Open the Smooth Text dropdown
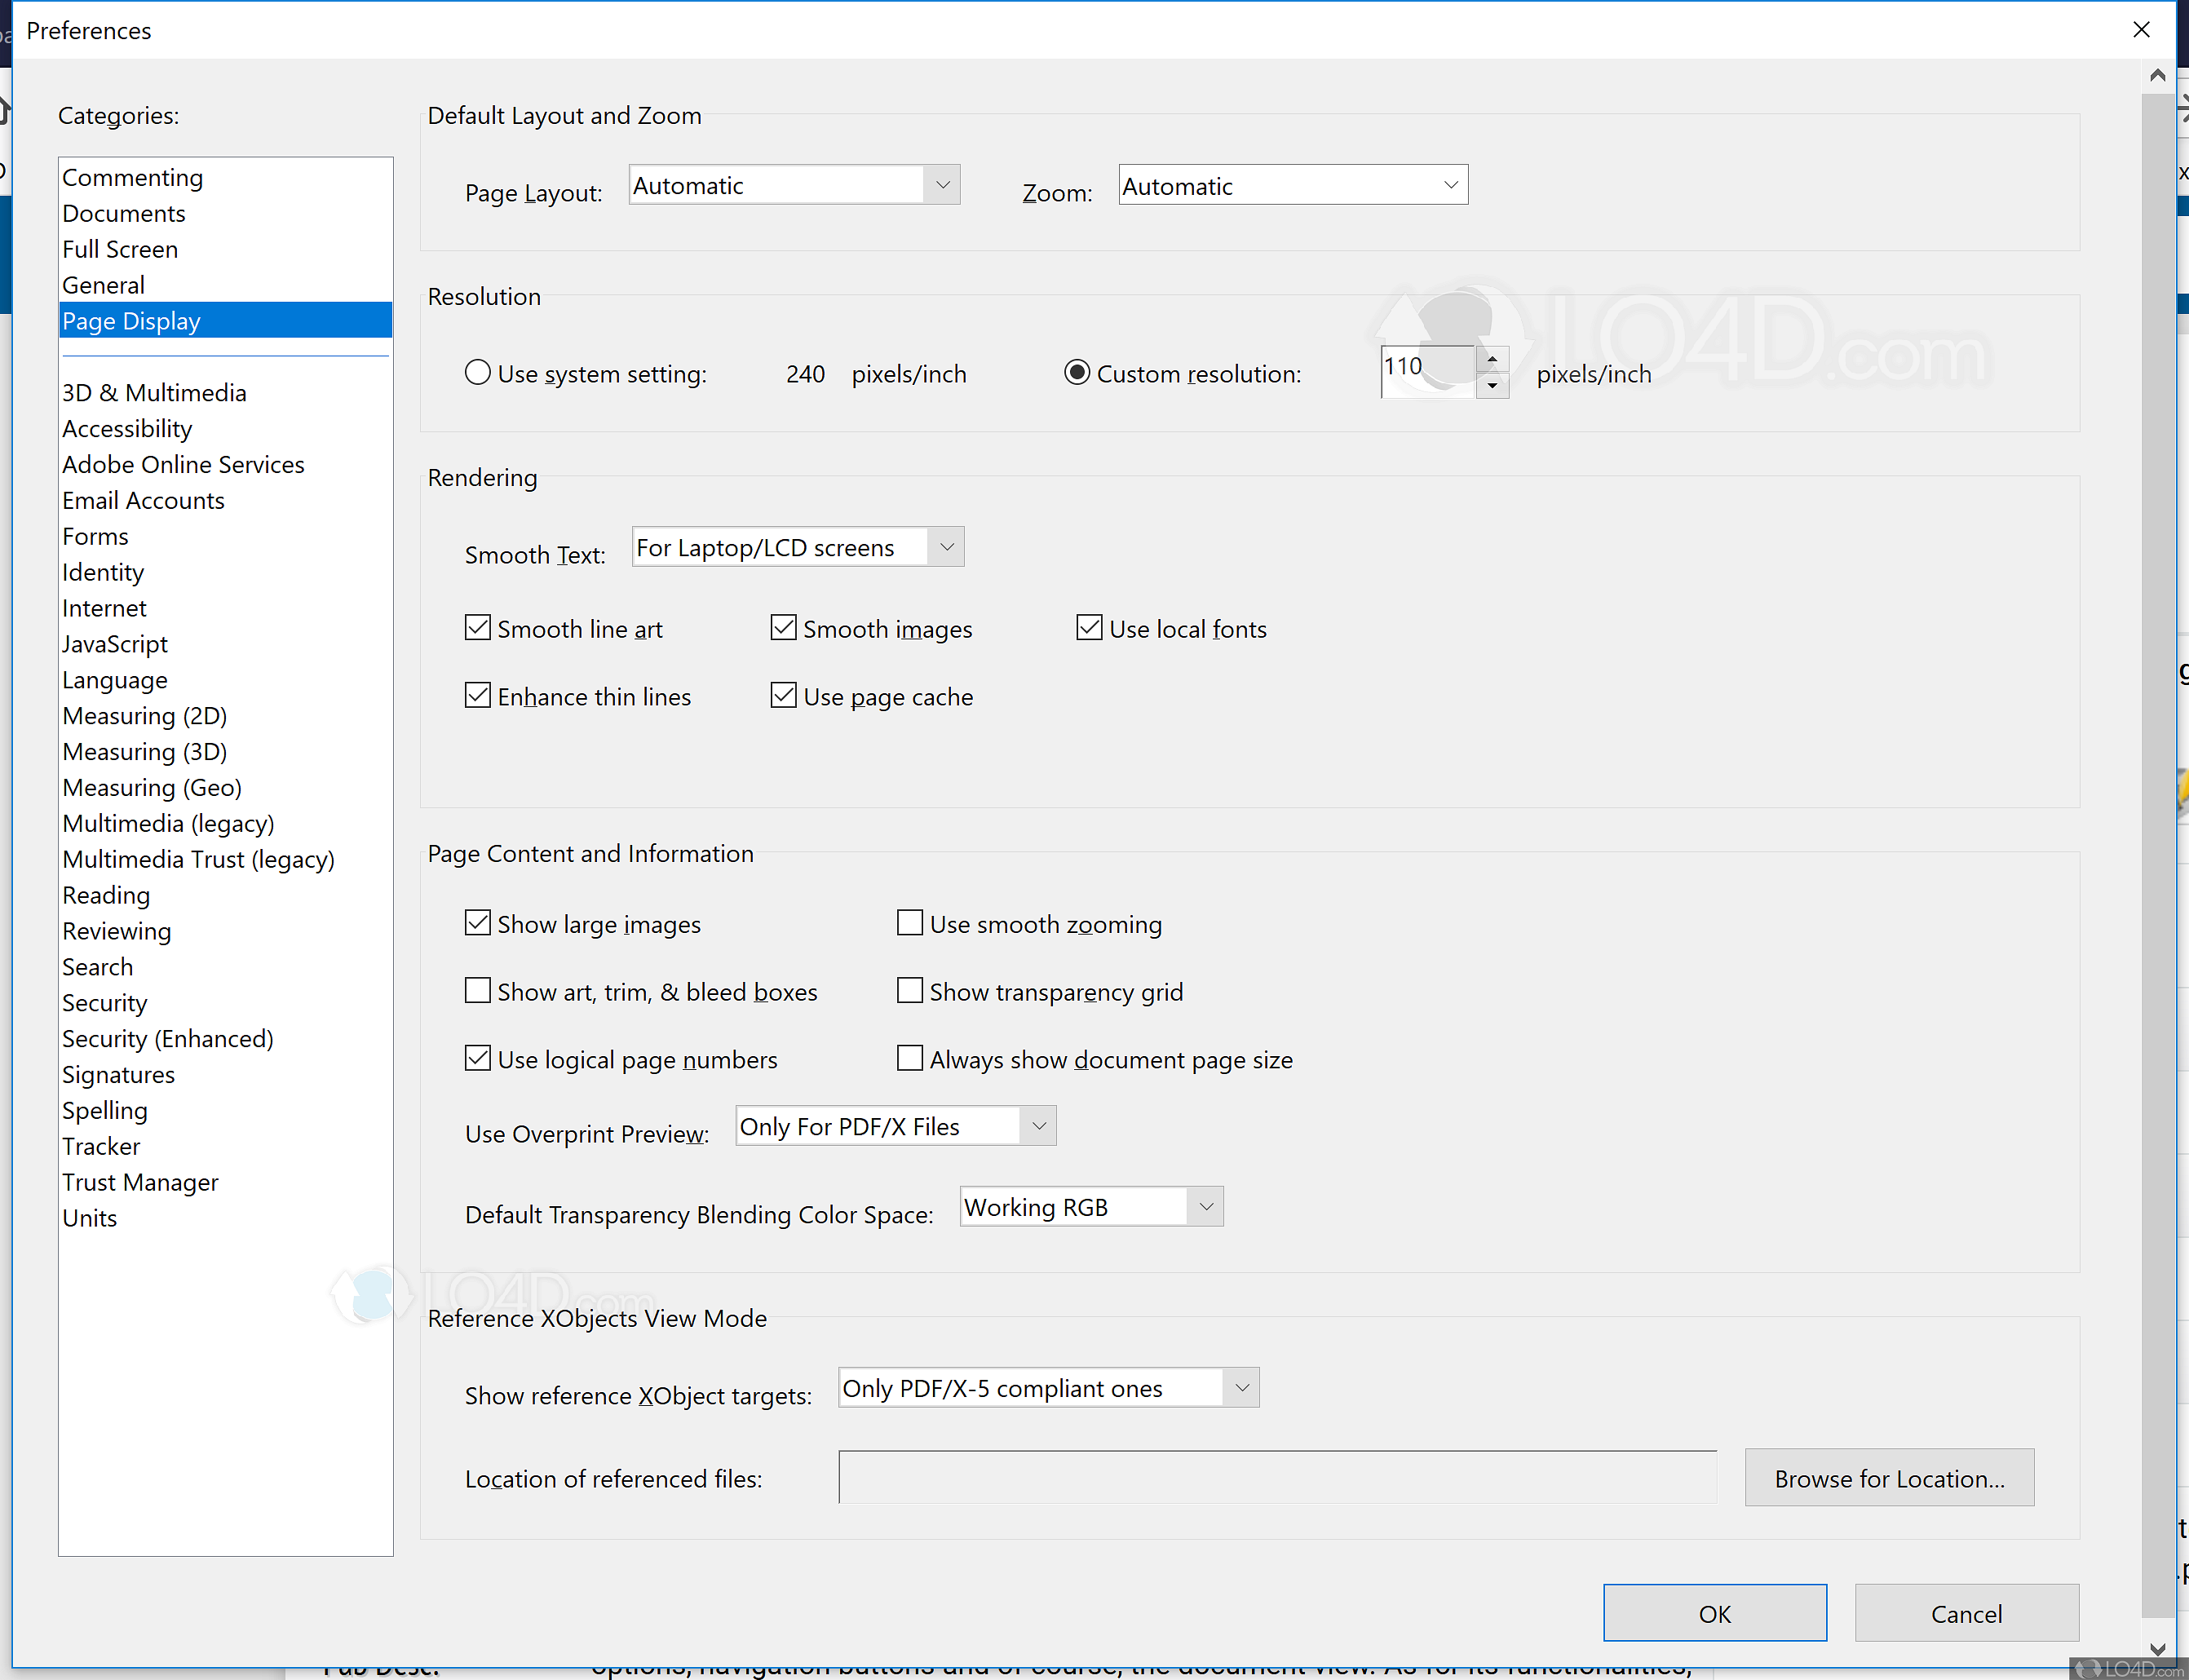The width and height of the screenshot is (2189, 1680). tap(945, 546)
